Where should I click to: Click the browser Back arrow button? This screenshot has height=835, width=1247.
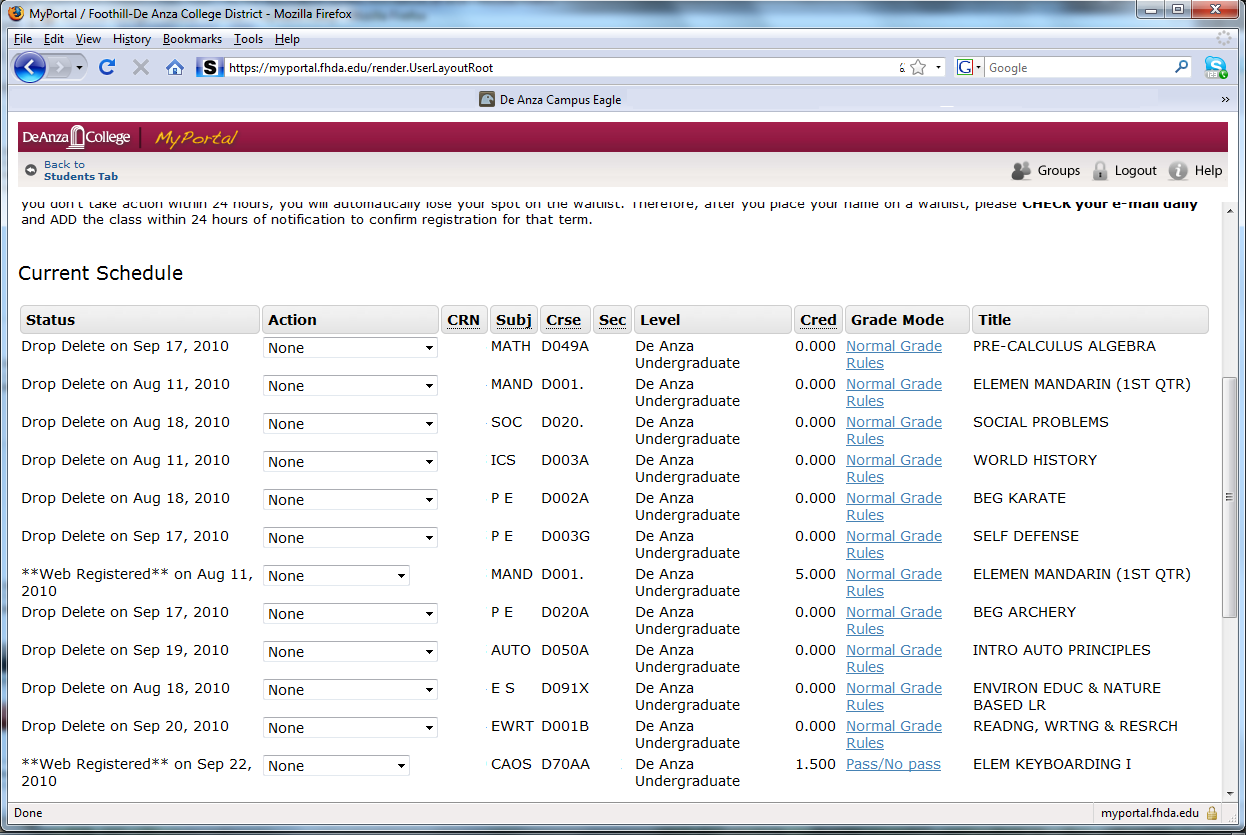(30, 67)
